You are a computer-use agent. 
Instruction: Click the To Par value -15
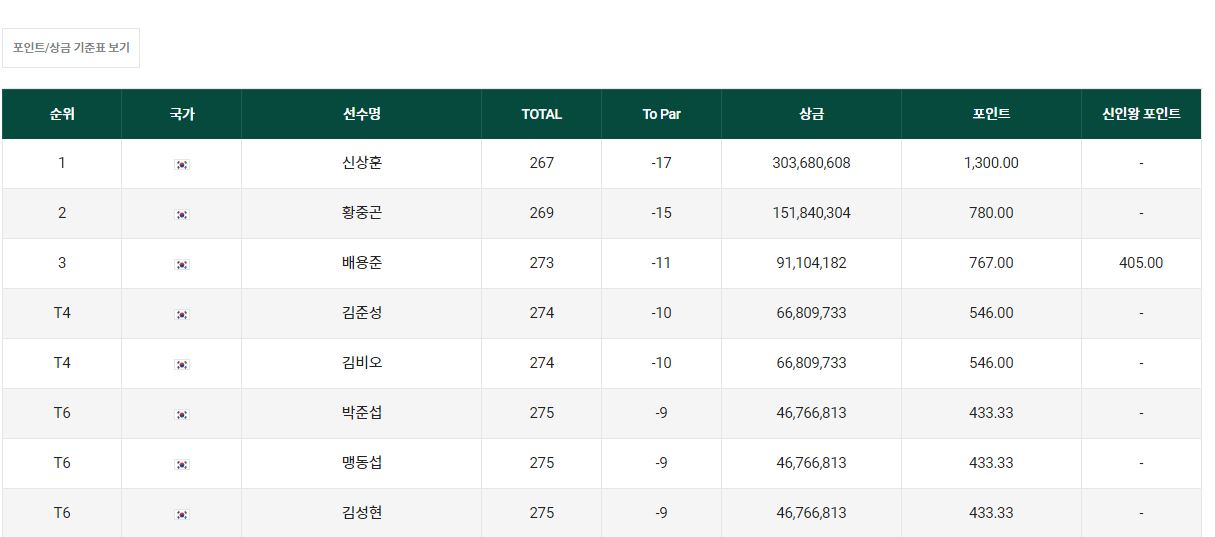(661, 213)
